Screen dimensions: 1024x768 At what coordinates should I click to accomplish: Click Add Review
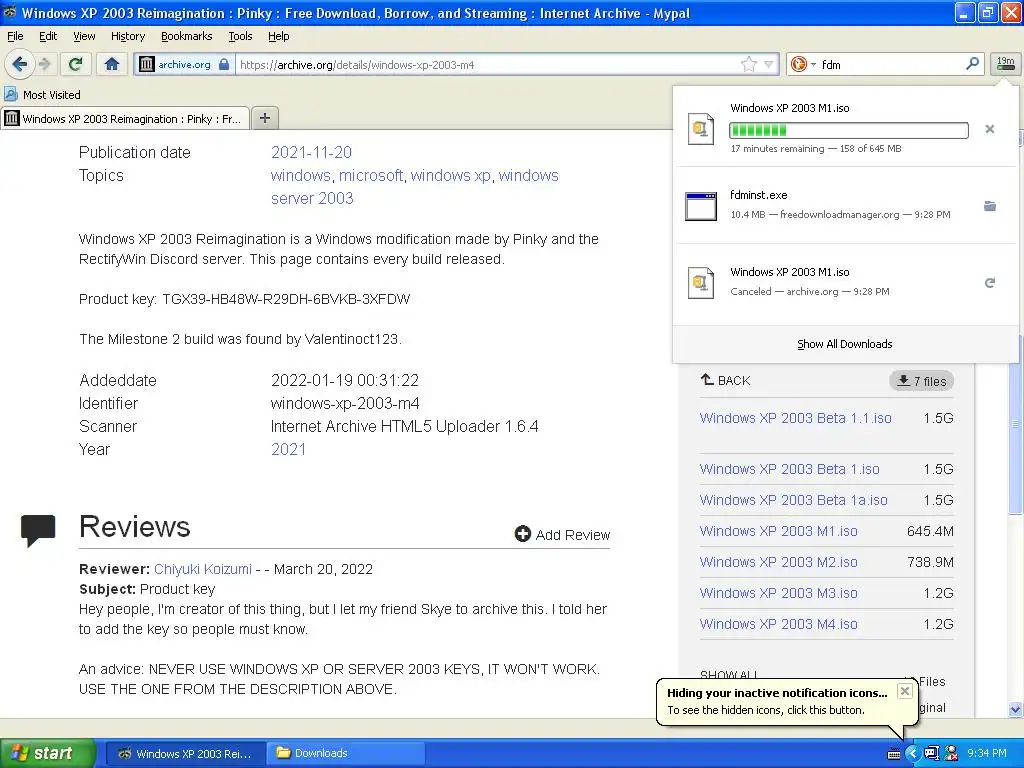point(562,535)
